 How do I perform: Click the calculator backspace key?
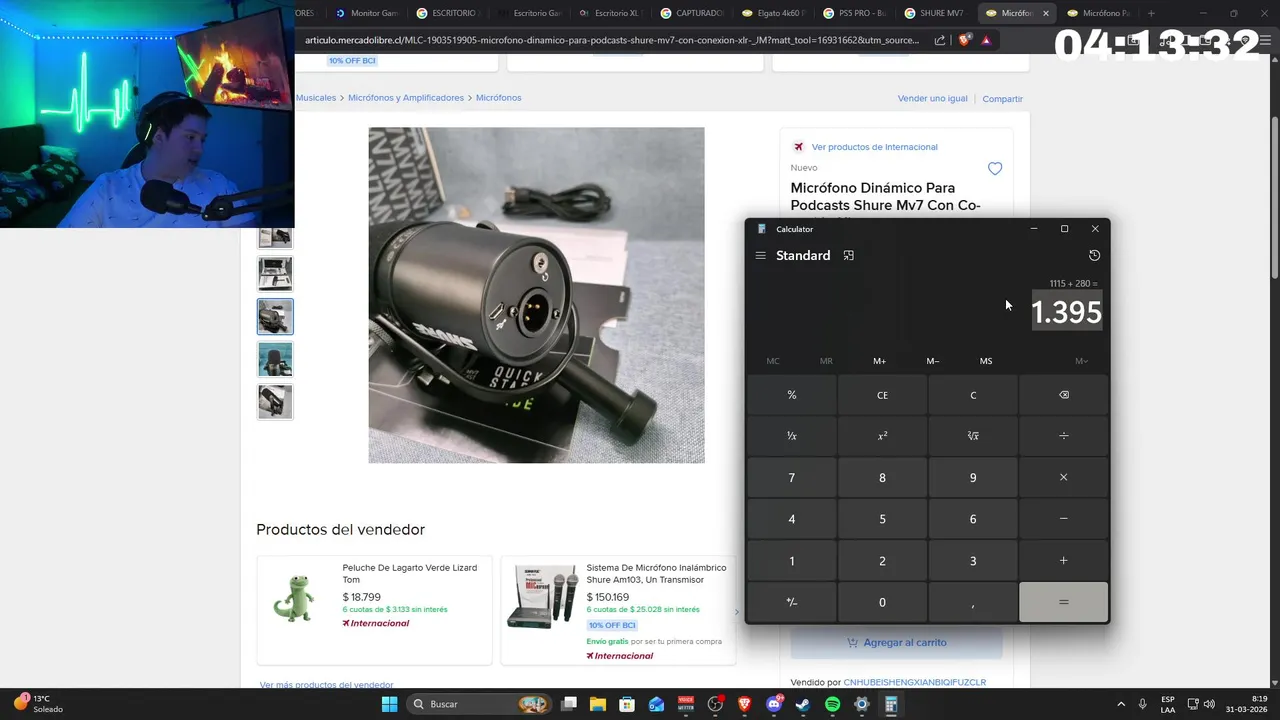tap(1063, 395)
